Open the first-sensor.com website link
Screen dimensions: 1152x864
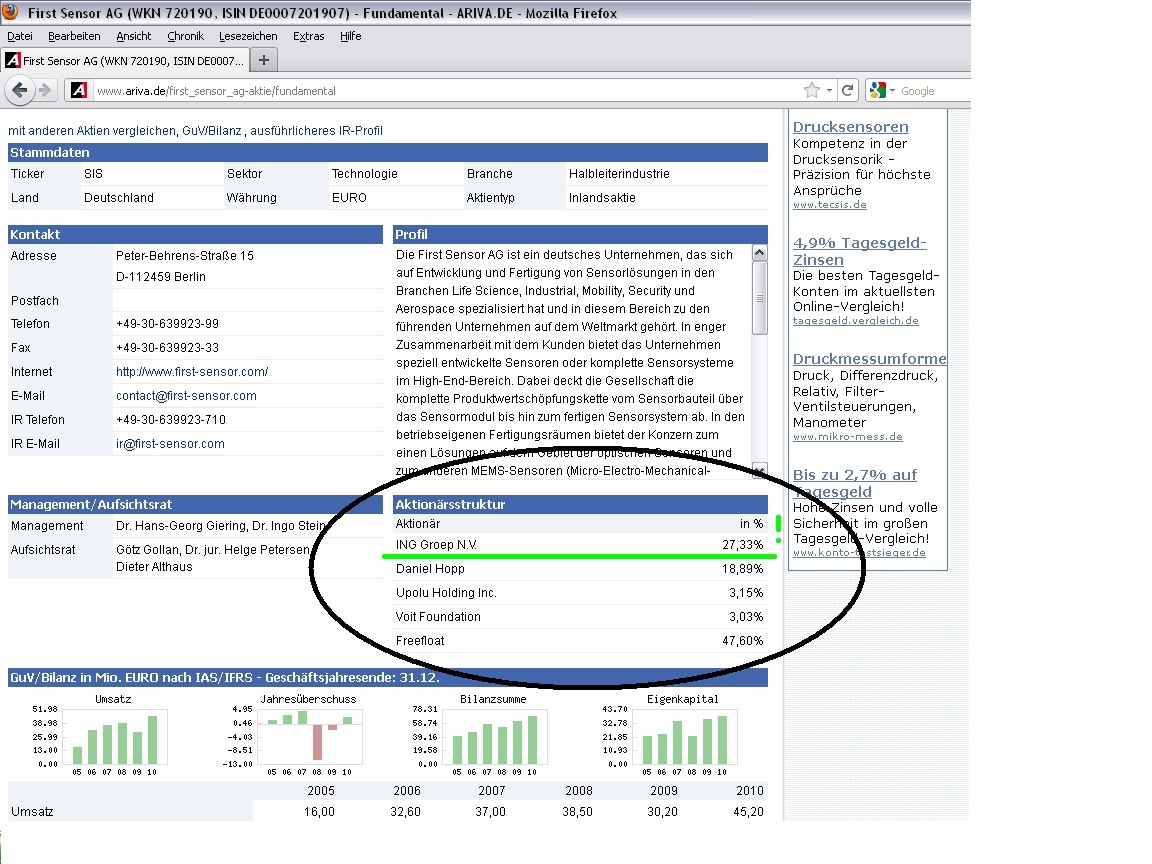pyautogui.click(x=192, y=372)
